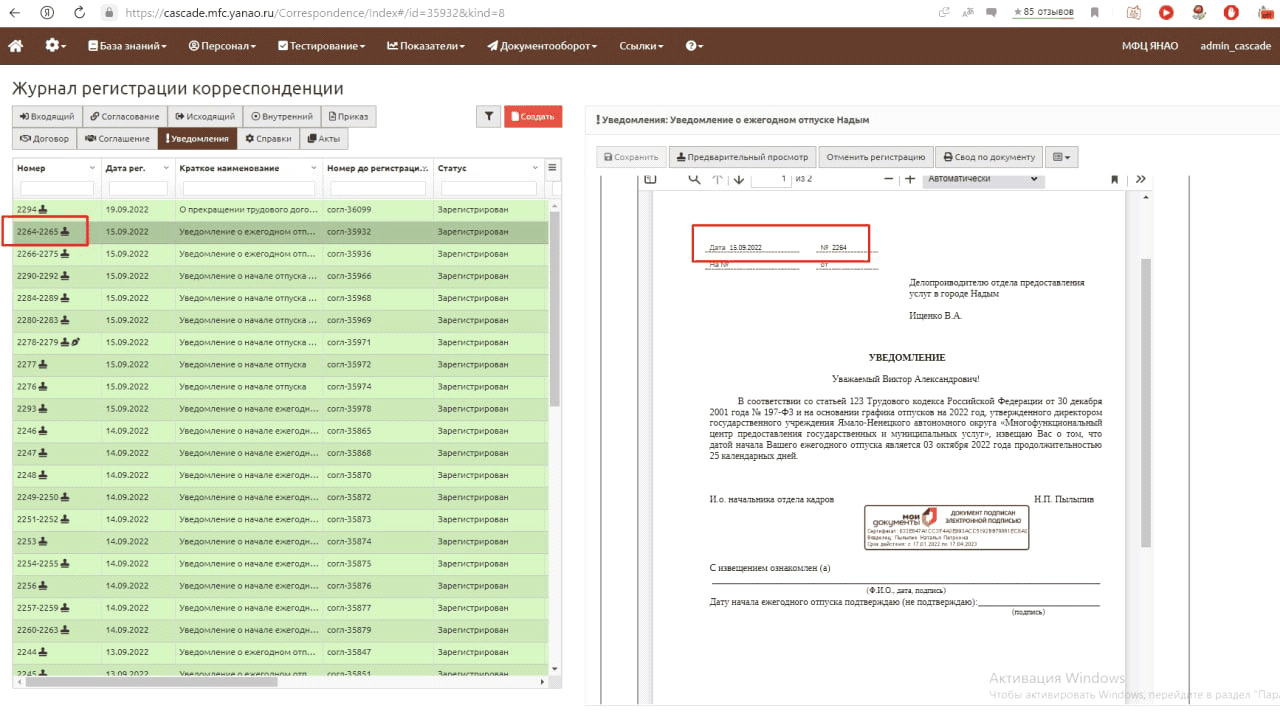Screen dimensions: 1280x728
Task: Zoom out the PDF with minus
Action: [888, 179]
